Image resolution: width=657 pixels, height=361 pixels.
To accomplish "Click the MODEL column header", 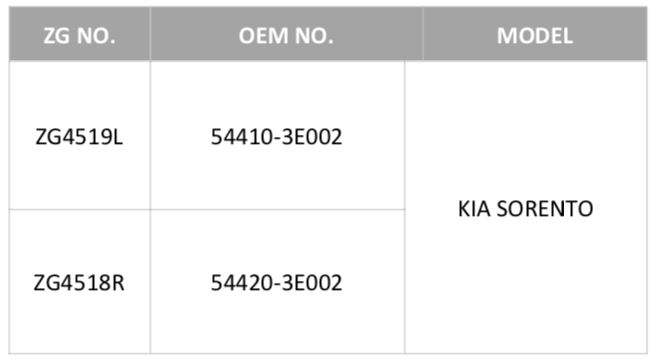I will click(535, 34).
